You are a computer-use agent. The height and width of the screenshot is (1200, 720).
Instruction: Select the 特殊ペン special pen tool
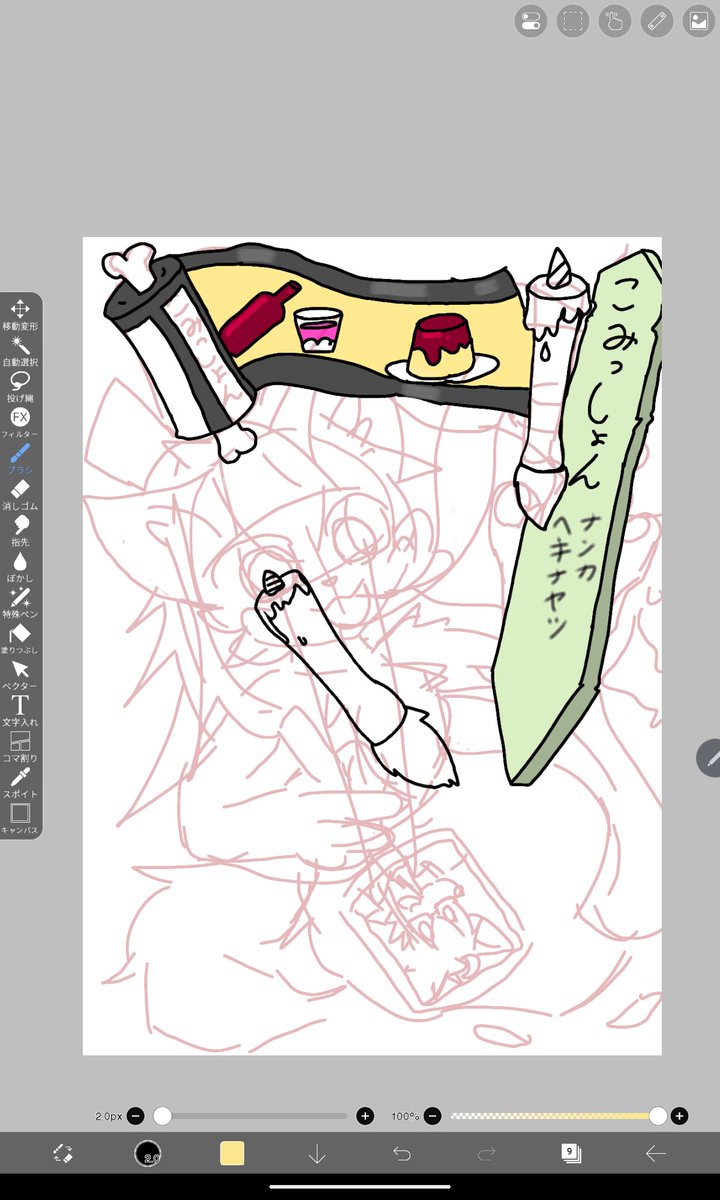coord(20,602)
